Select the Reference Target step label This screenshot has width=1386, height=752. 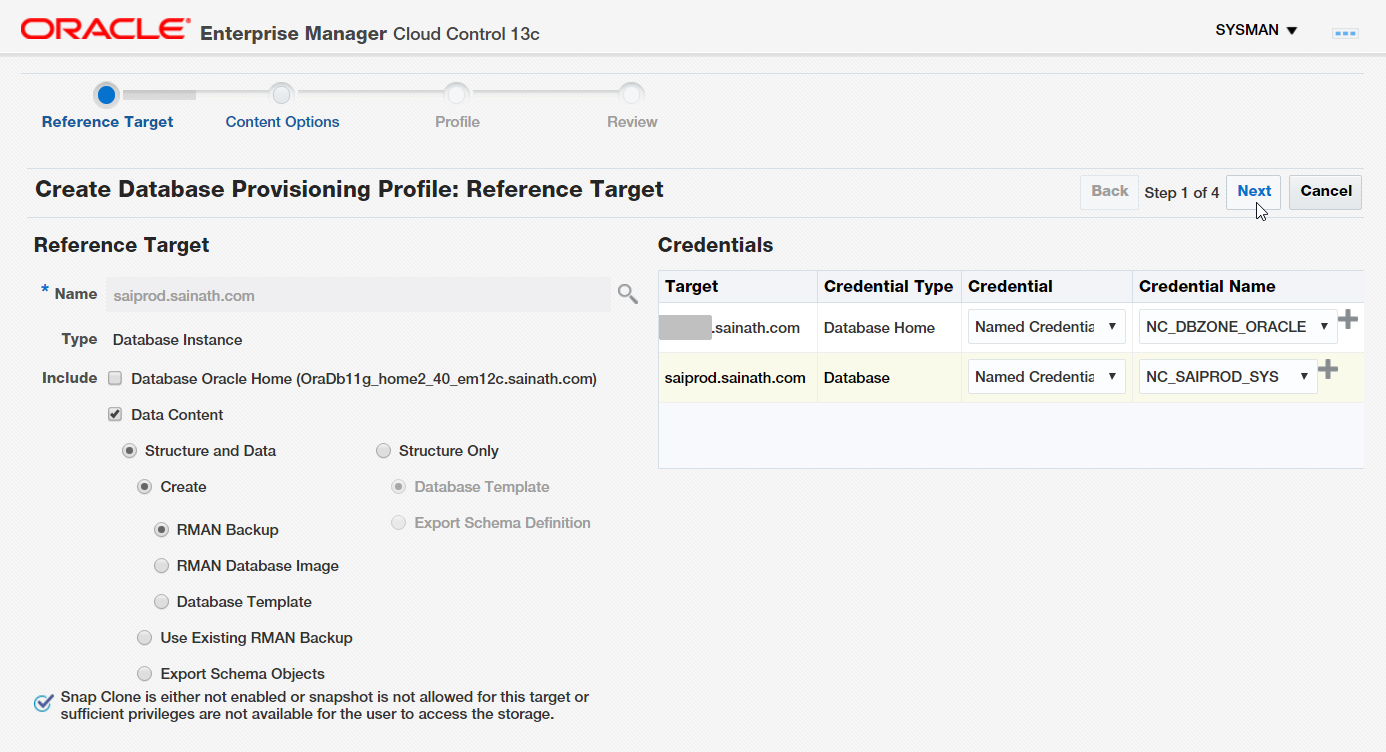point(106,121)
